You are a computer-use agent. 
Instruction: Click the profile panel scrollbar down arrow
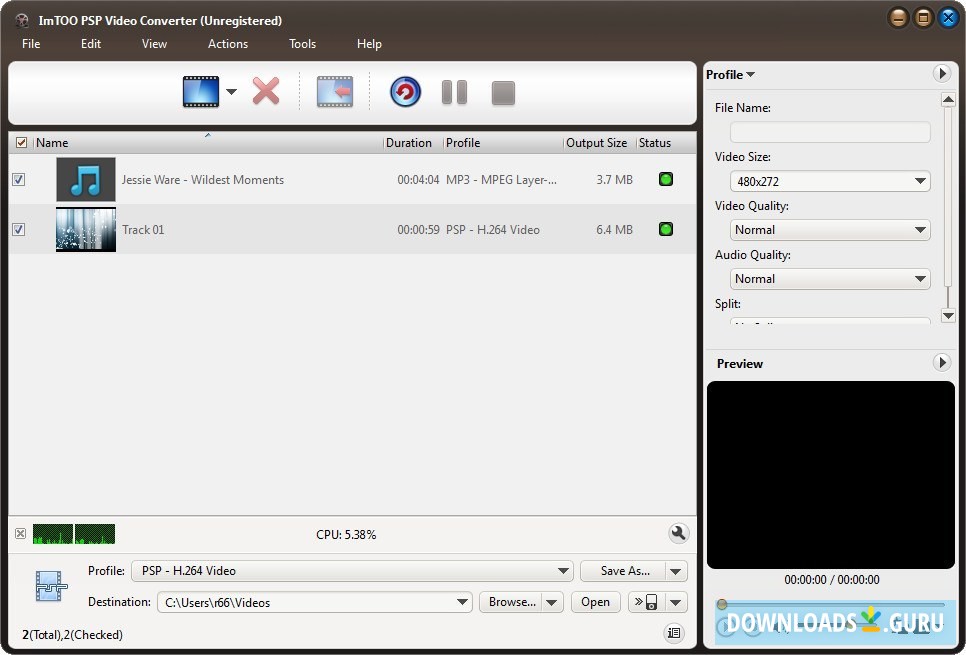pyautogui.click(x=948, y=315)
